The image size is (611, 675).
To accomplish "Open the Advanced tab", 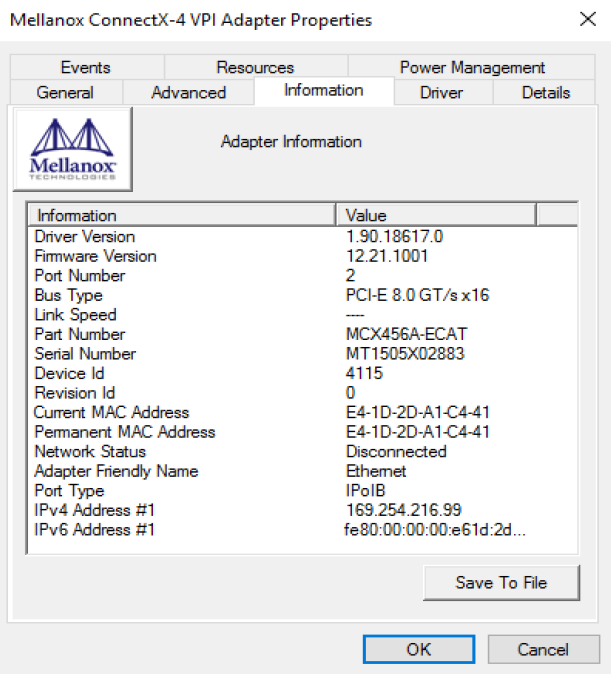I will point(188,93).
